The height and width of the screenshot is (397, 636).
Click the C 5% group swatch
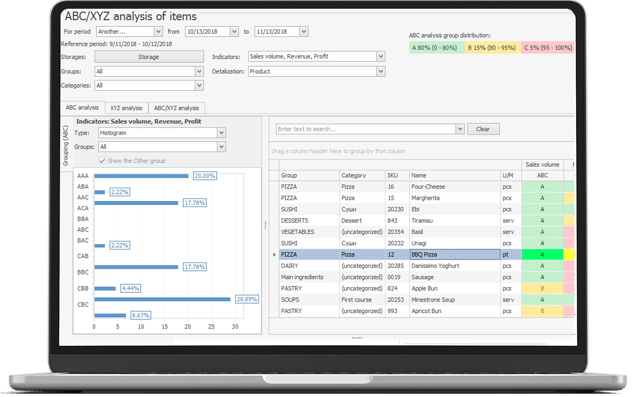coord(548,47)
